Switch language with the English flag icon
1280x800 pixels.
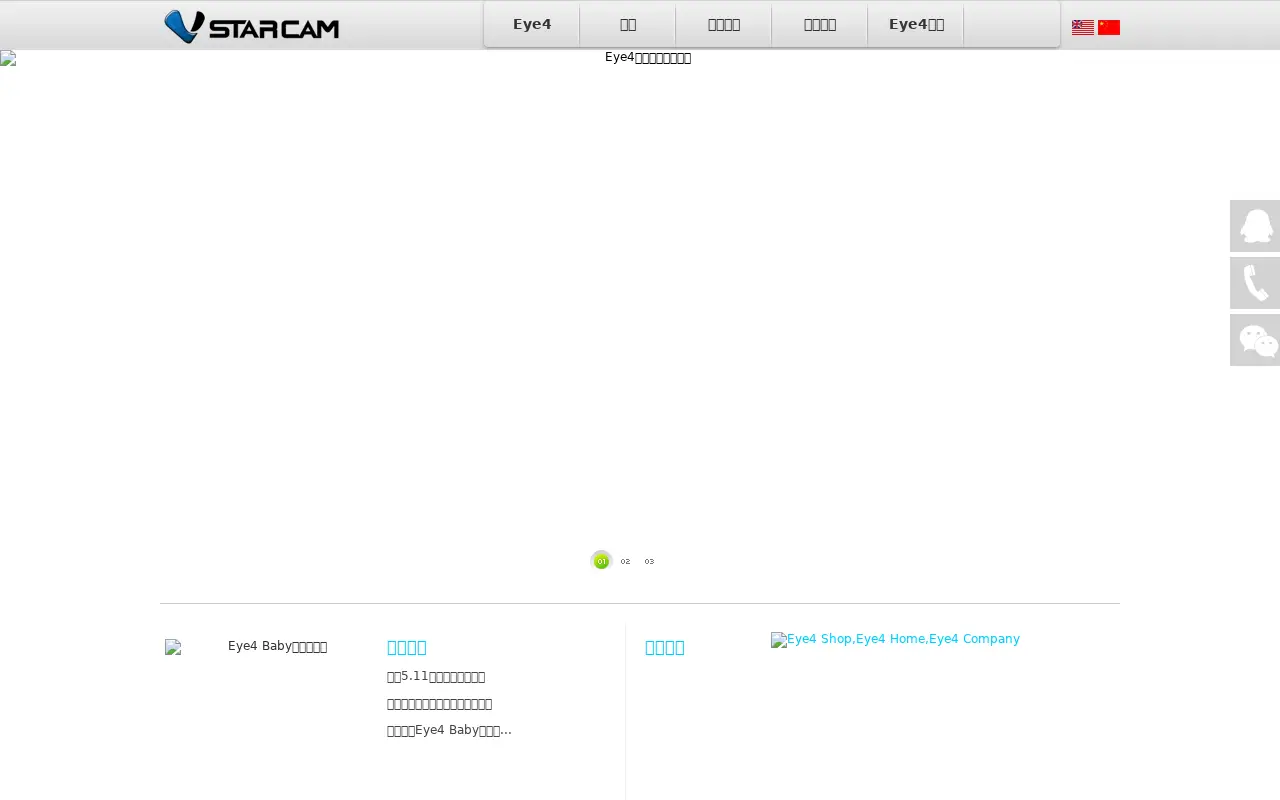click(x=1083, y=27)
